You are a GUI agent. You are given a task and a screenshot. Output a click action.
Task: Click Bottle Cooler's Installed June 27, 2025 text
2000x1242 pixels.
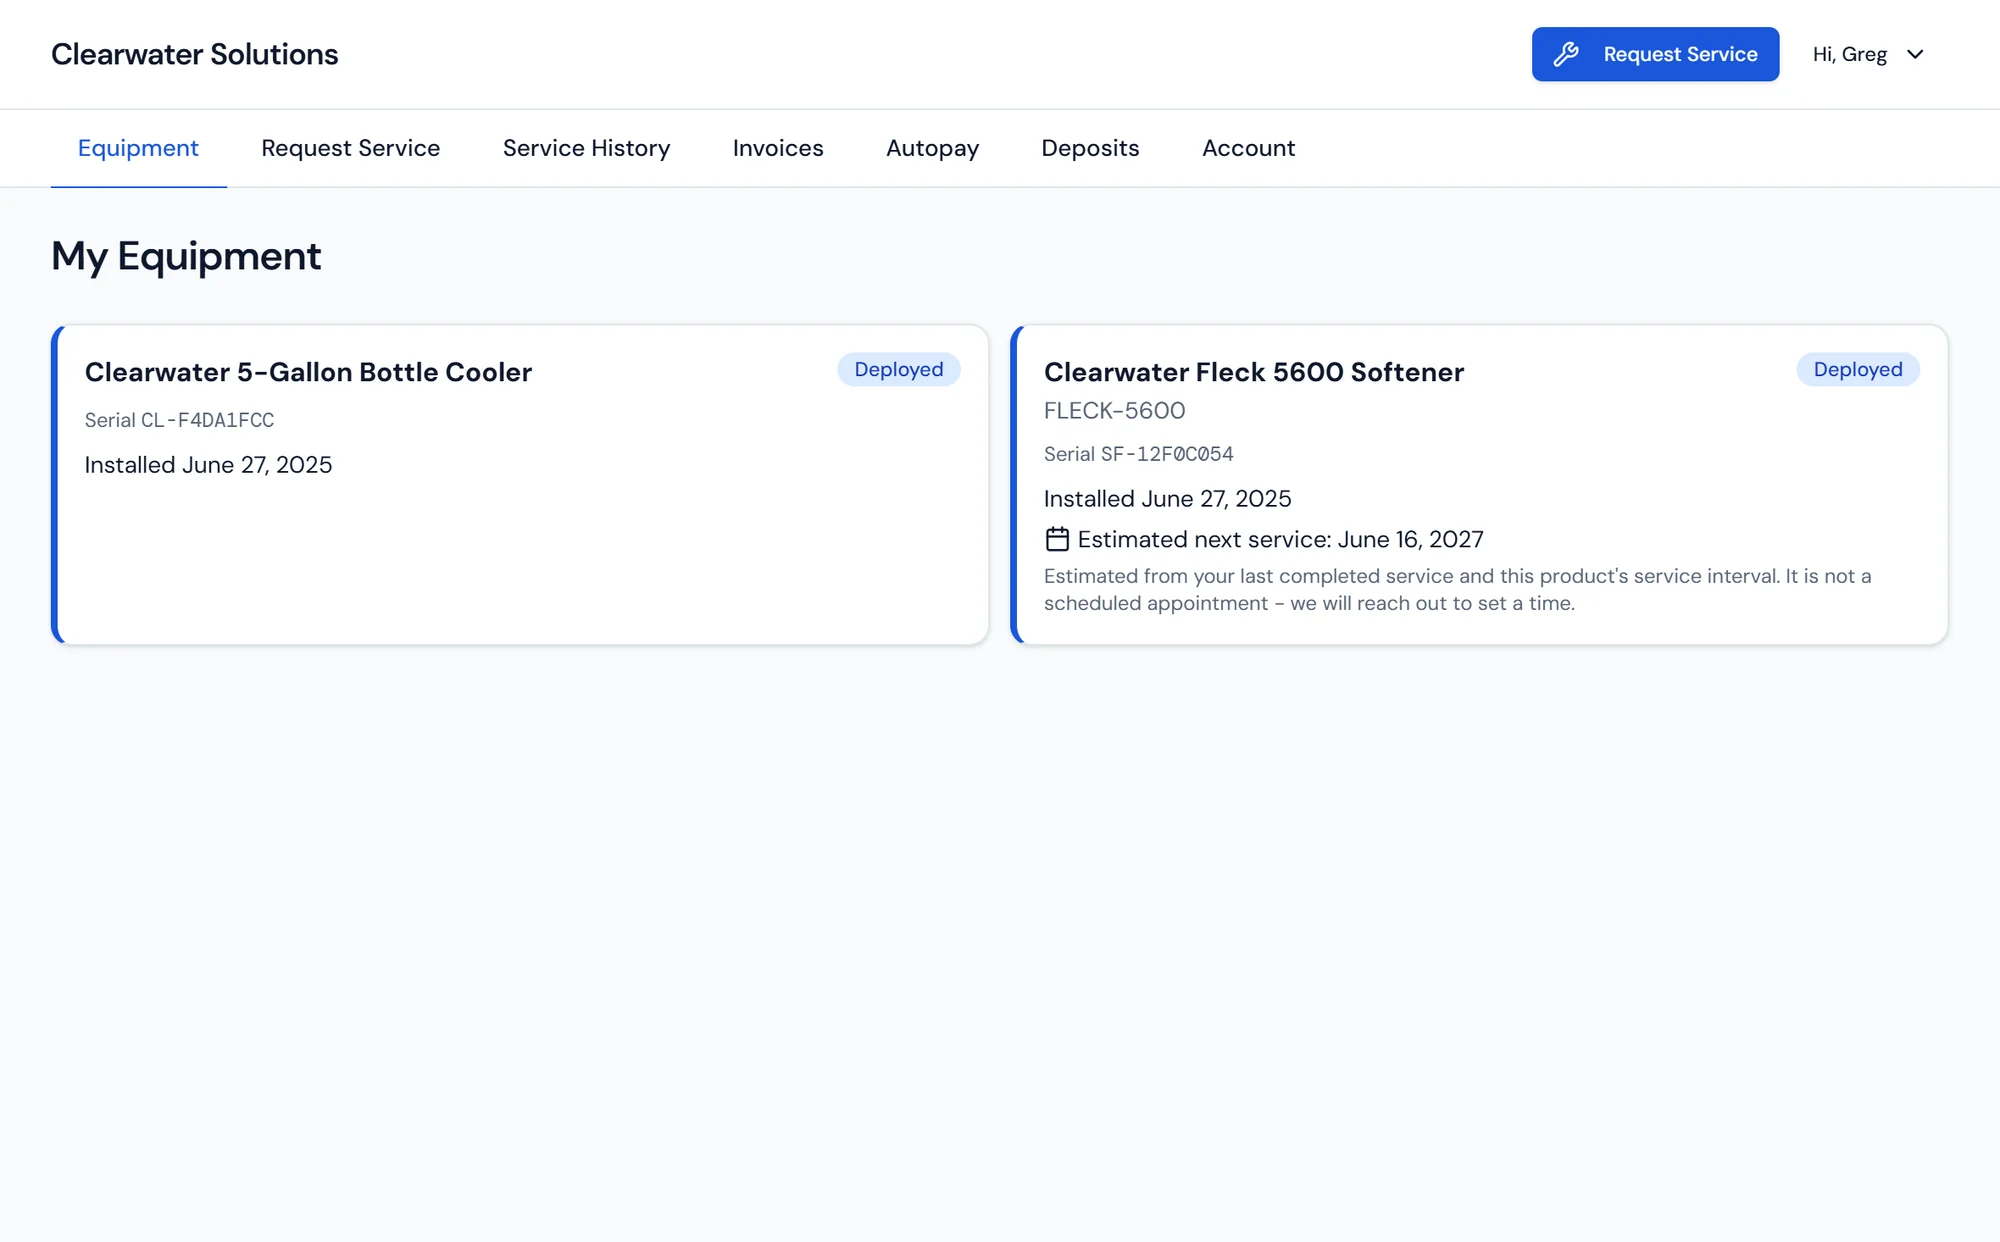click(x=208, y=465)
